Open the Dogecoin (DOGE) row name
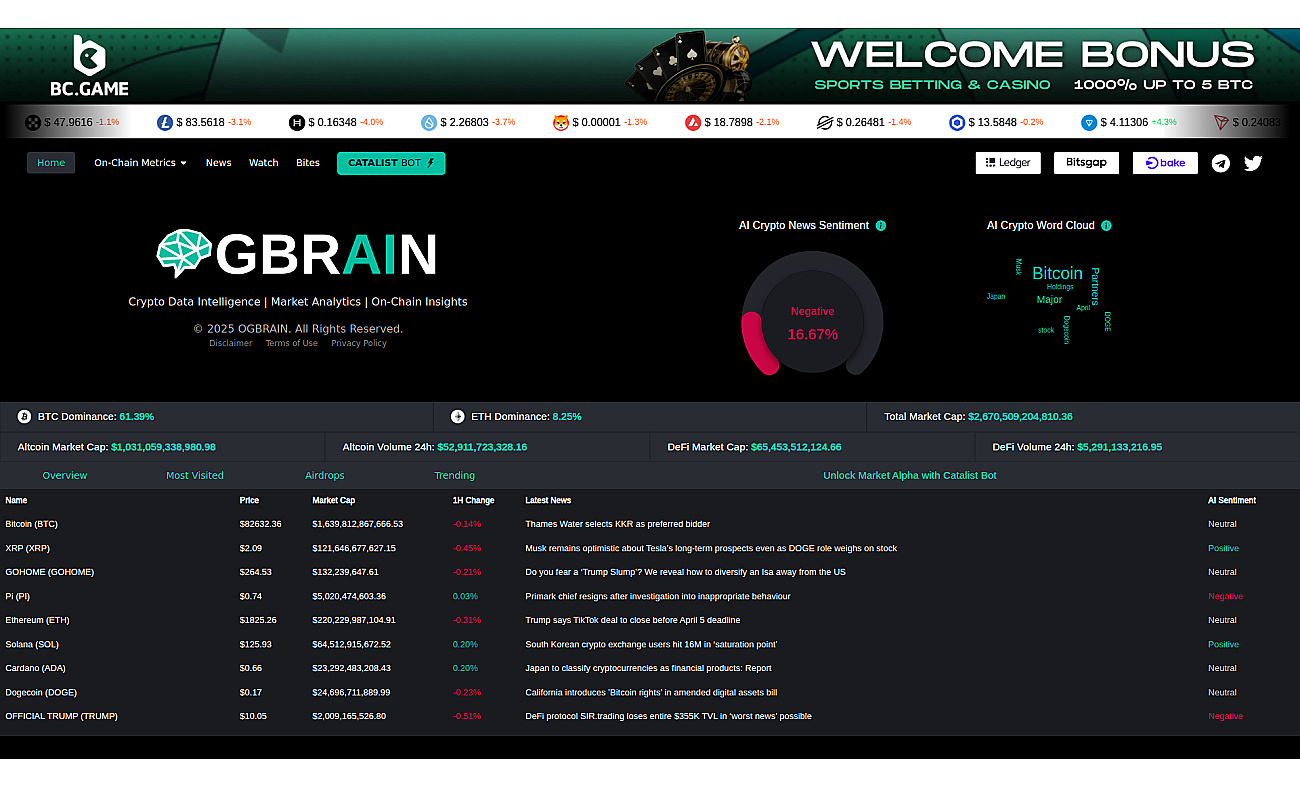This screenshot has width=1300, height=788. [x=41, y=692]
